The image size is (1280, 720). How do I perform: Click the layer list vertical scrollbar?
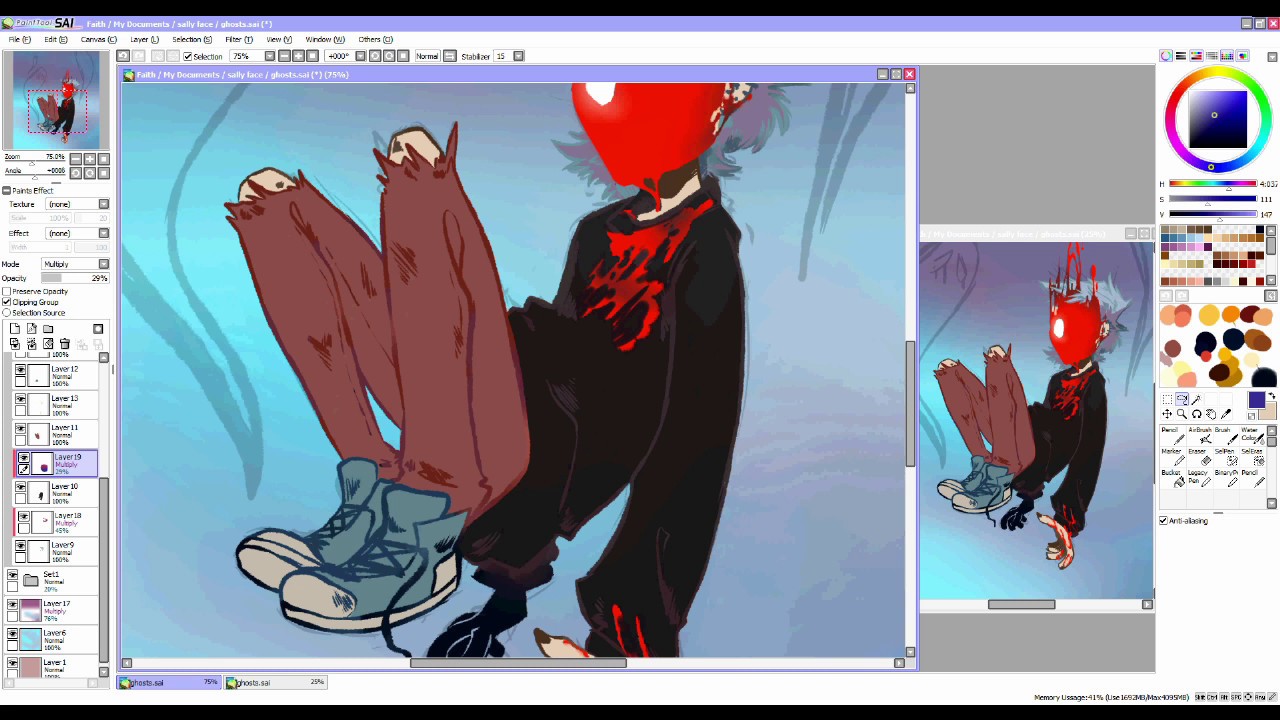(x=103, y=569)
